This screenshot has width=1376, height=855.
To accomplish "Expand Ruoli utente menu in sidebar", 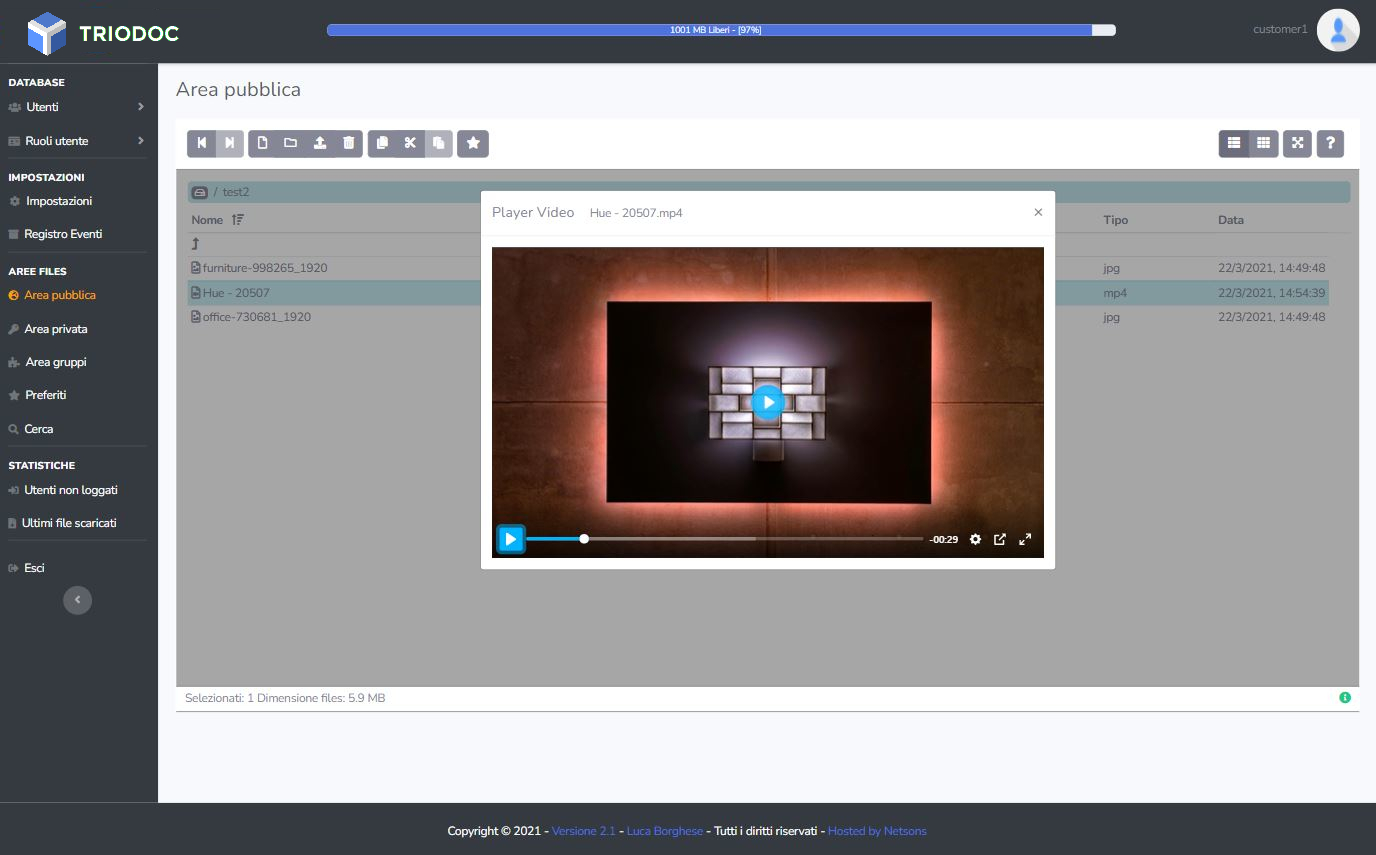I will point(78,141).
